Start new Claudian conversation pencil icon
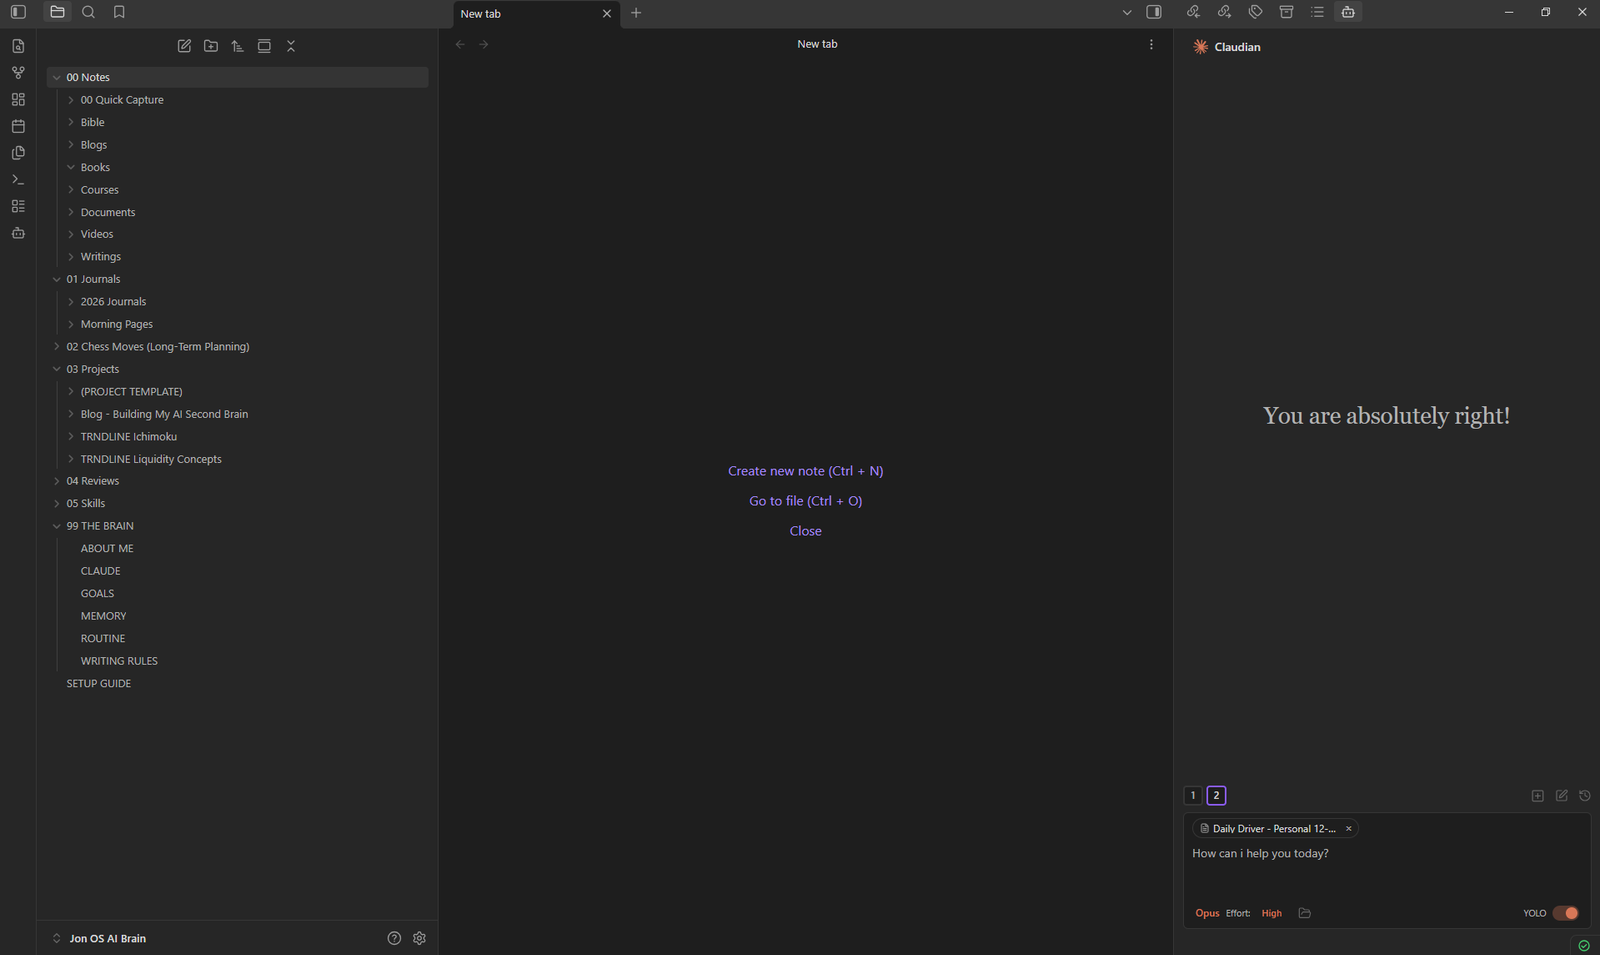The image size is (1600, 955). 1562,796
